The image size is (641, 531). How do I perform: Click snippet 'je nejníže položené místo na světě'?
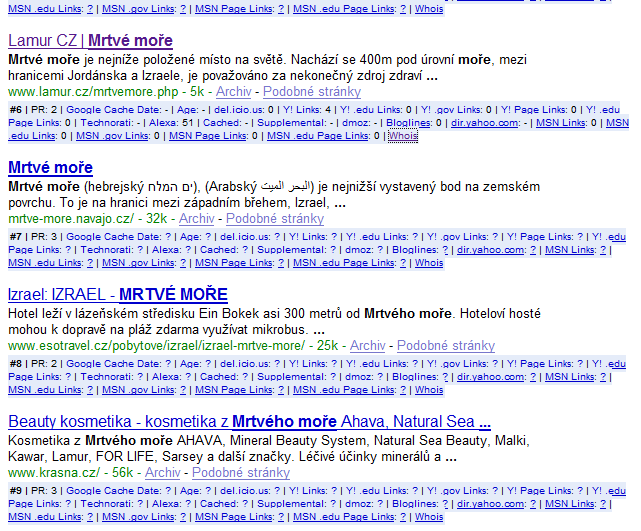coord(184,60)
